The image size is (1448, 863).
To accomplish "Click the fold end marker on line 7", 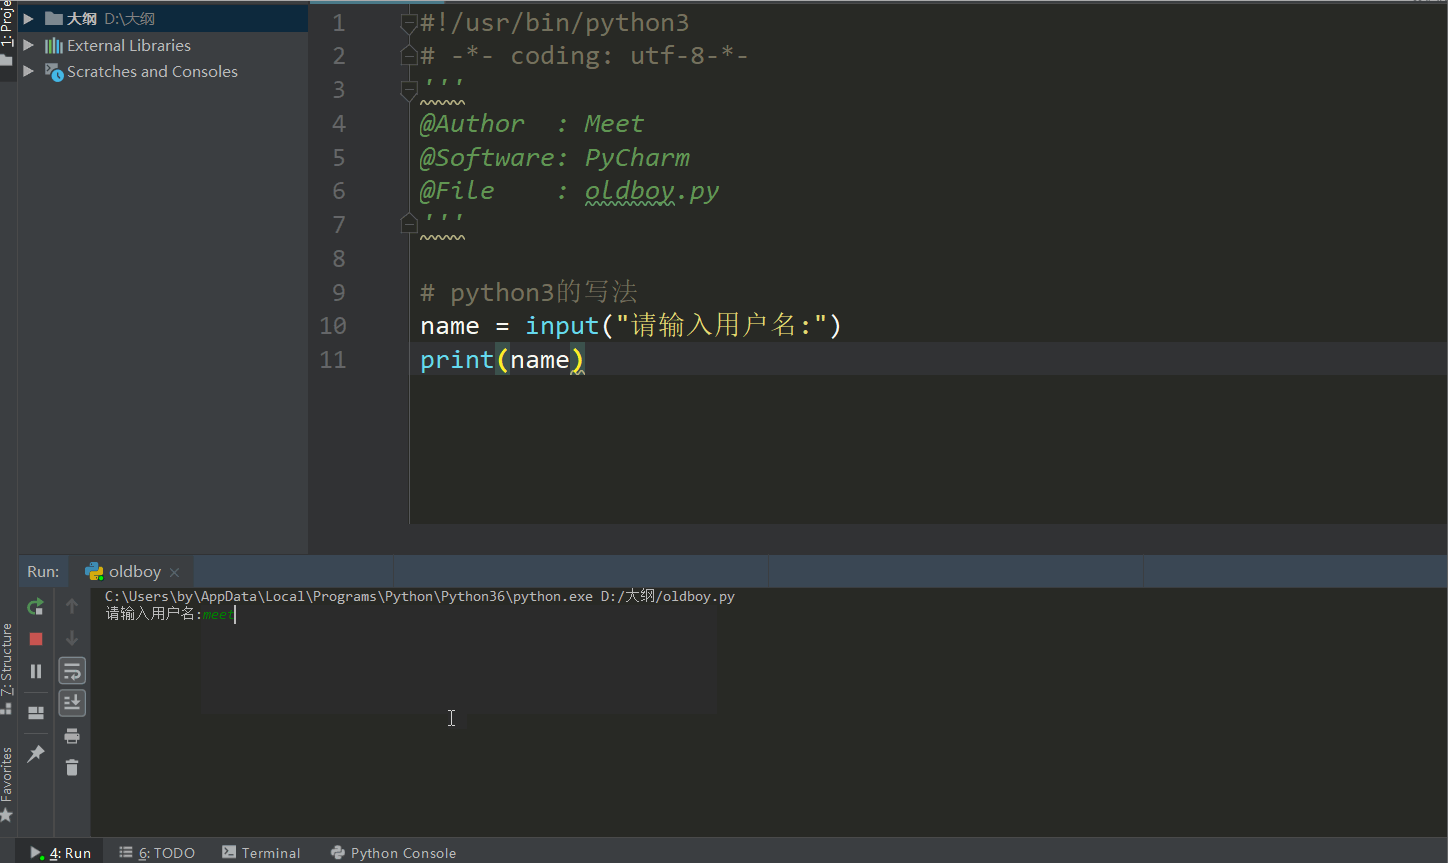I will click(x=408, y=224).
